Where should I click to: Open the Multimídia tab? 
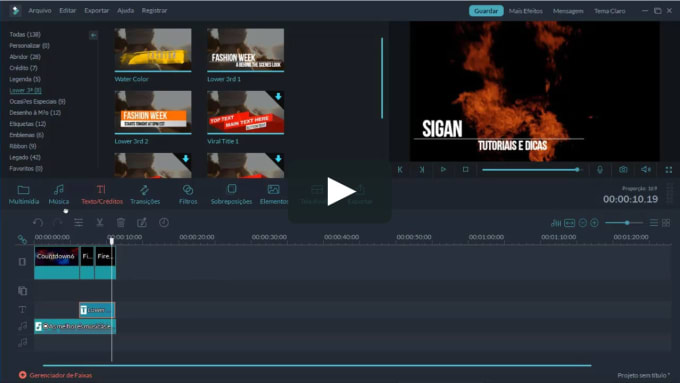[24, 194]
